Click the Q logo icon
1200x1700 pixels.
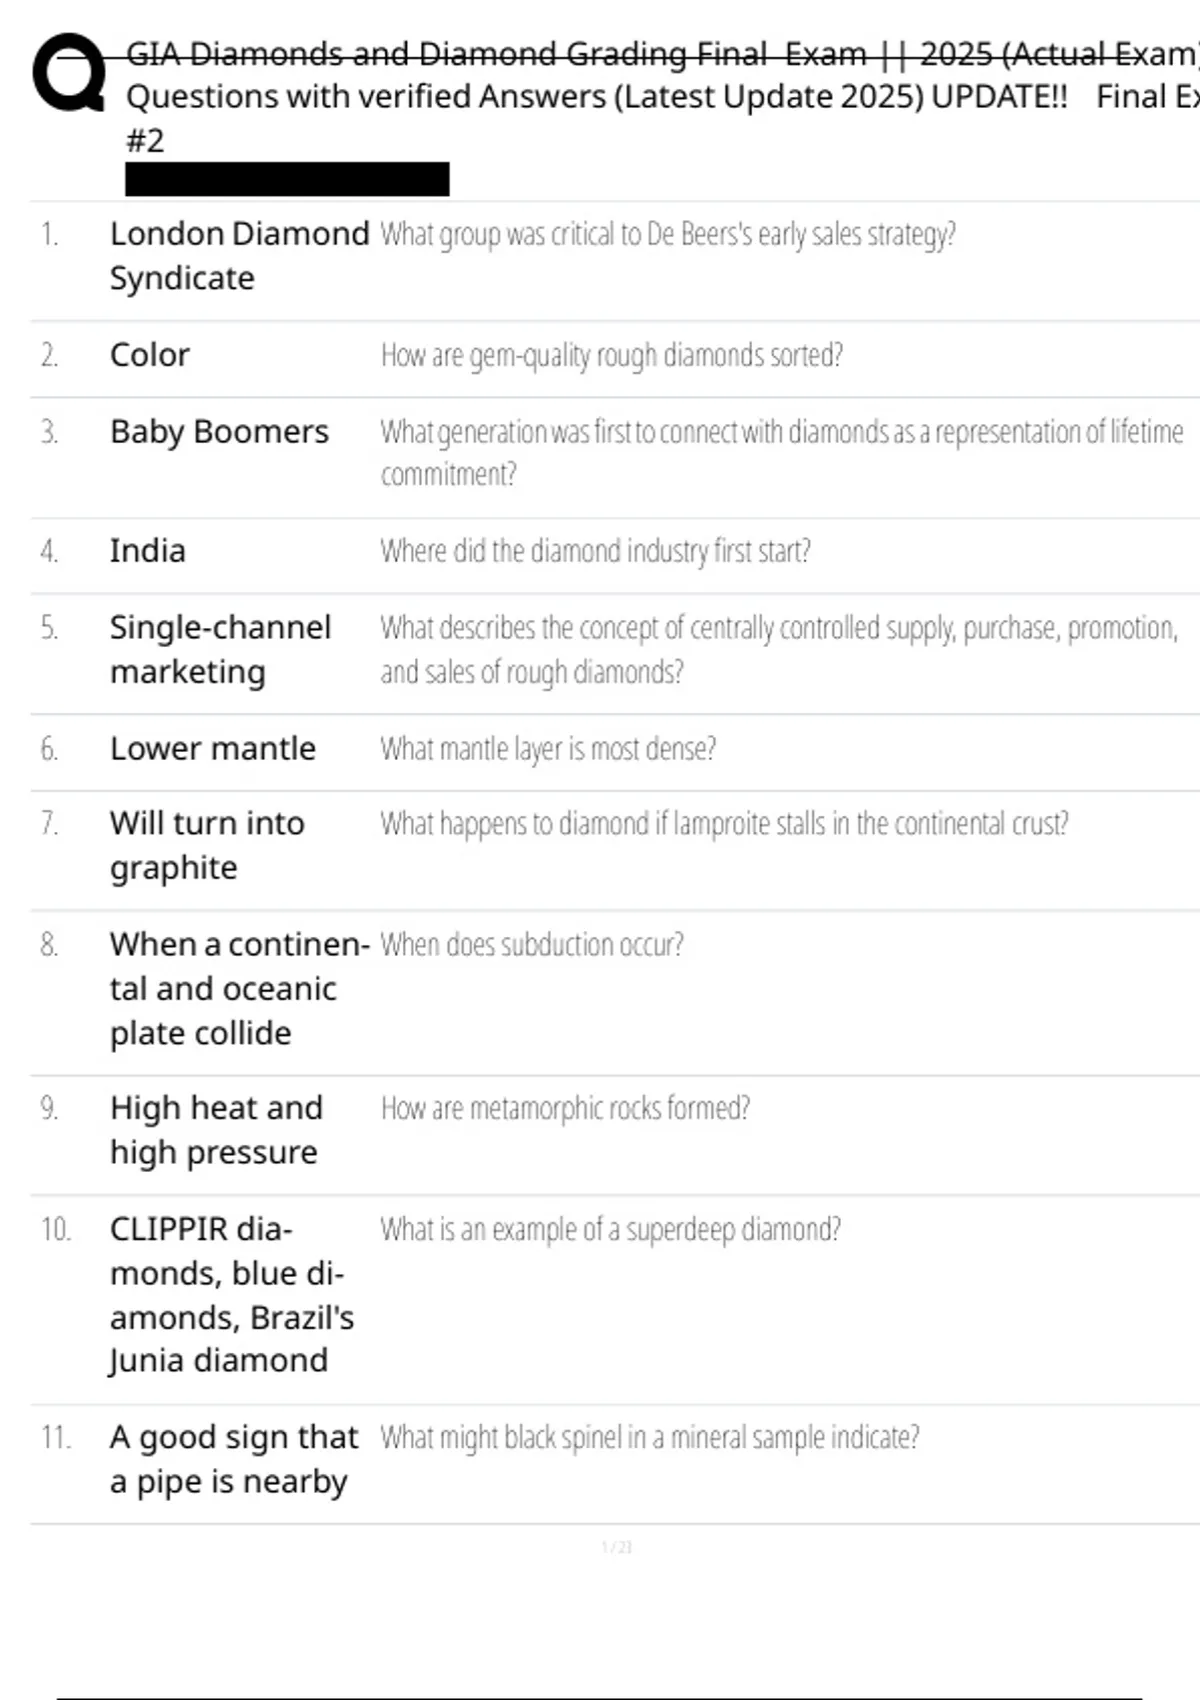pos(69,73)
